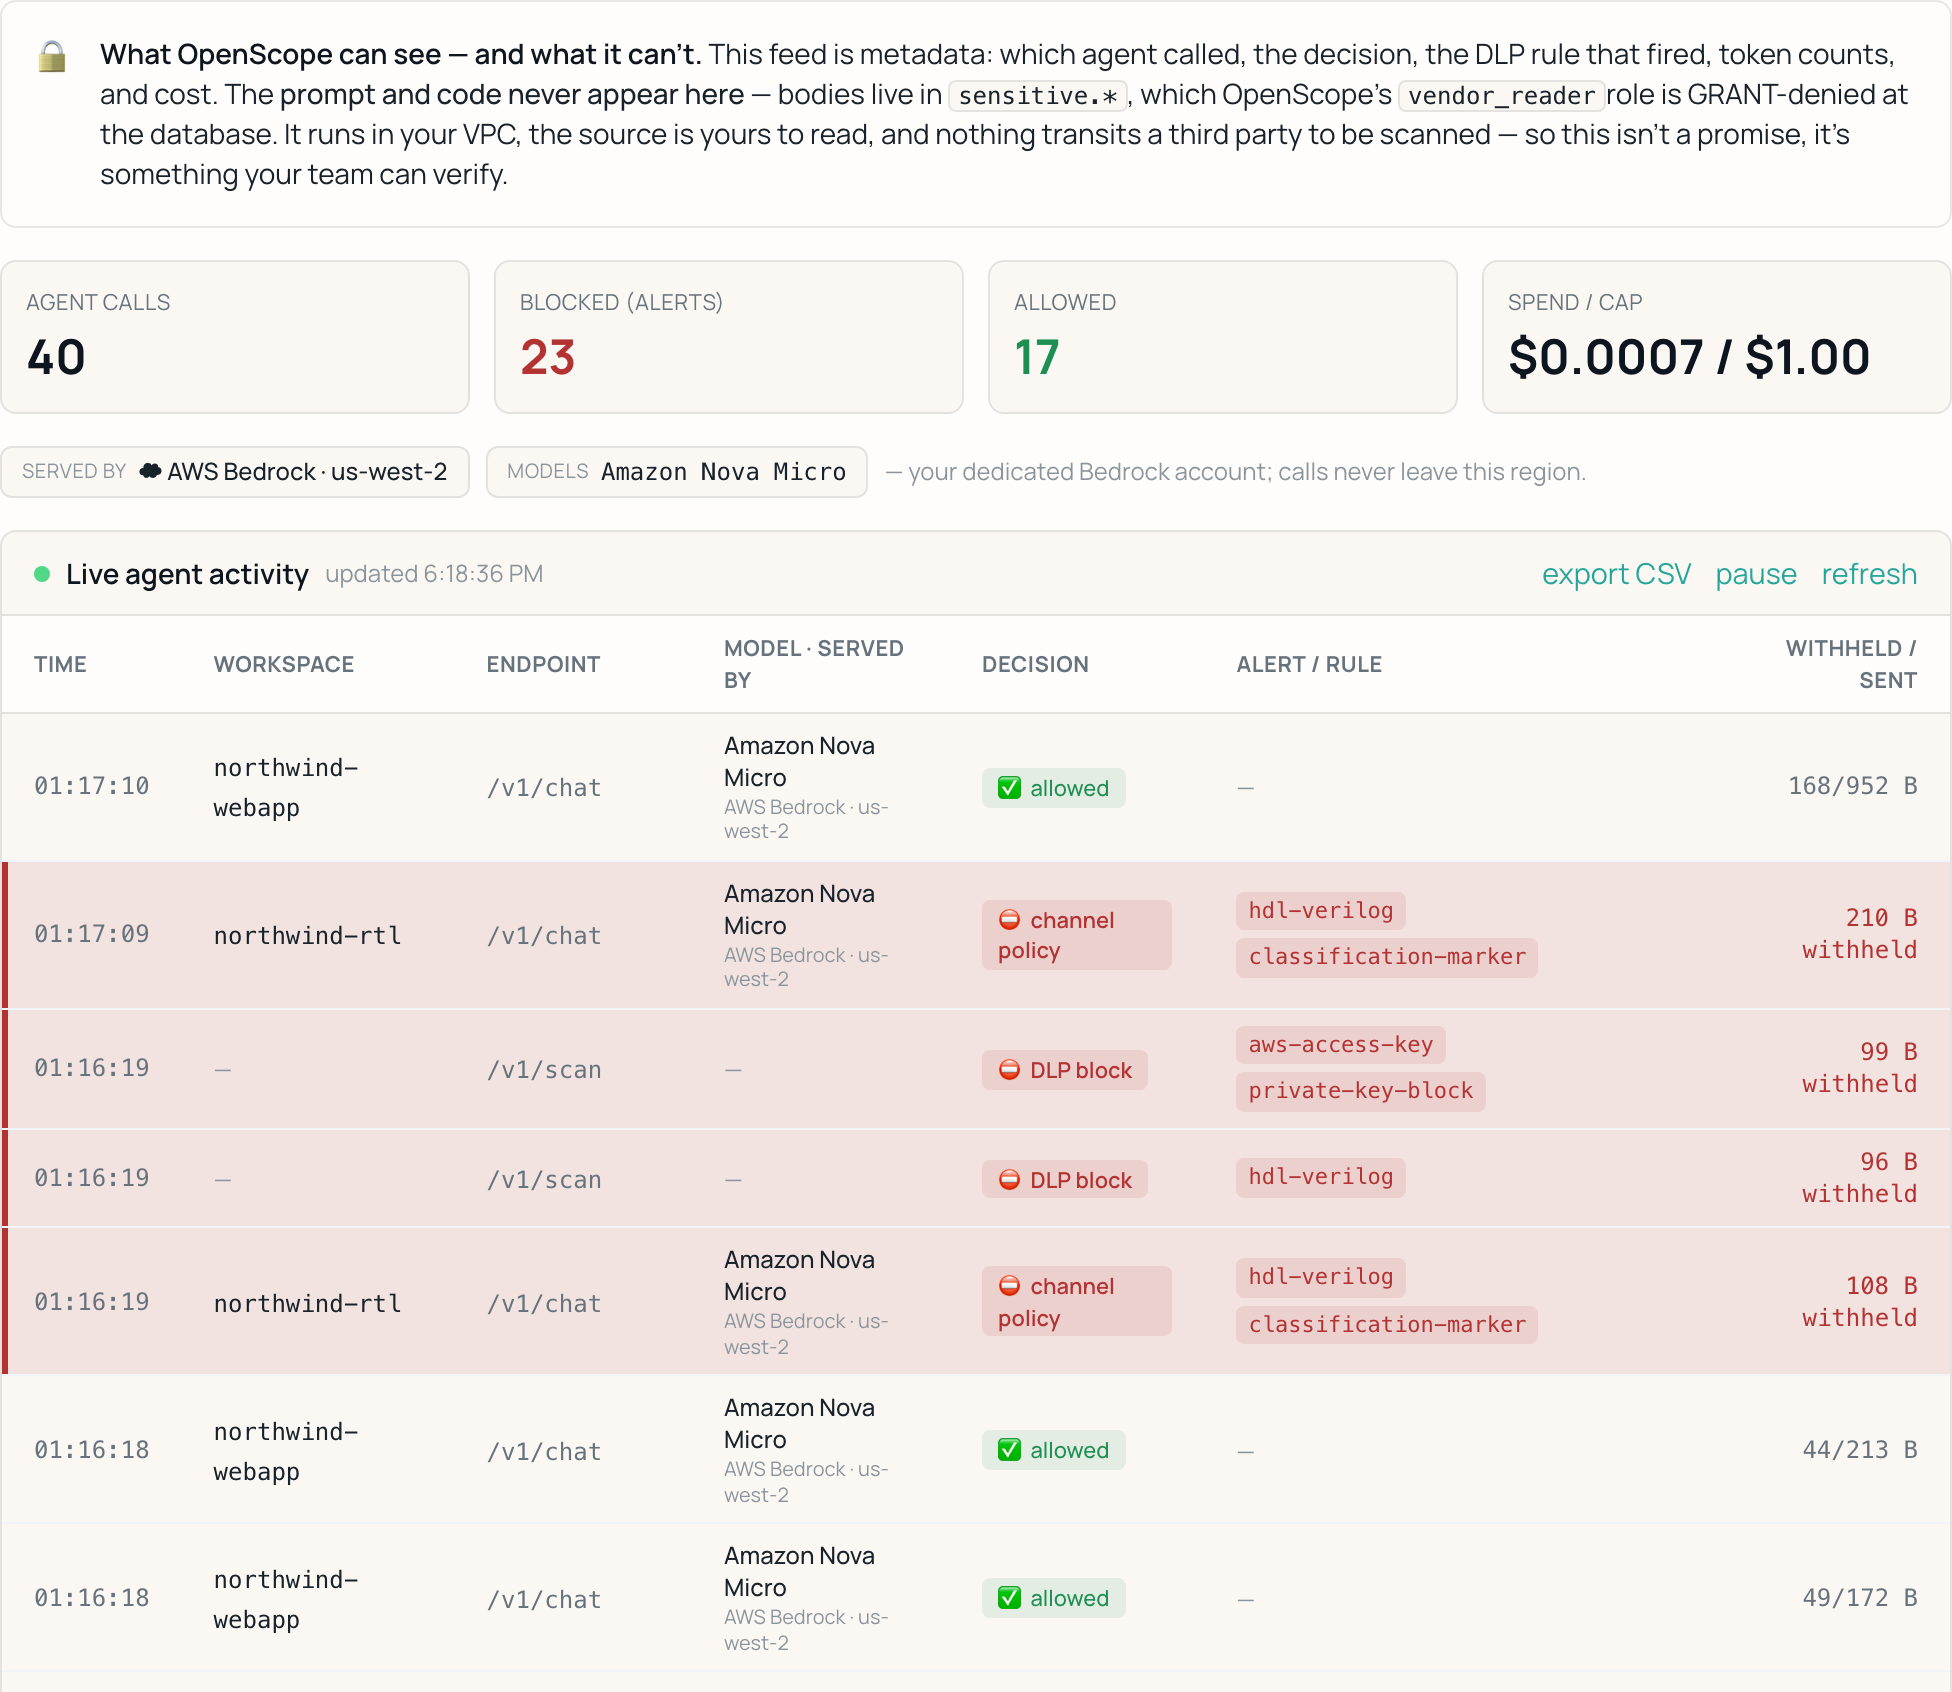
Task: Click red block icon beside aws-access-key row's DLP block
Action: 1010,1070
